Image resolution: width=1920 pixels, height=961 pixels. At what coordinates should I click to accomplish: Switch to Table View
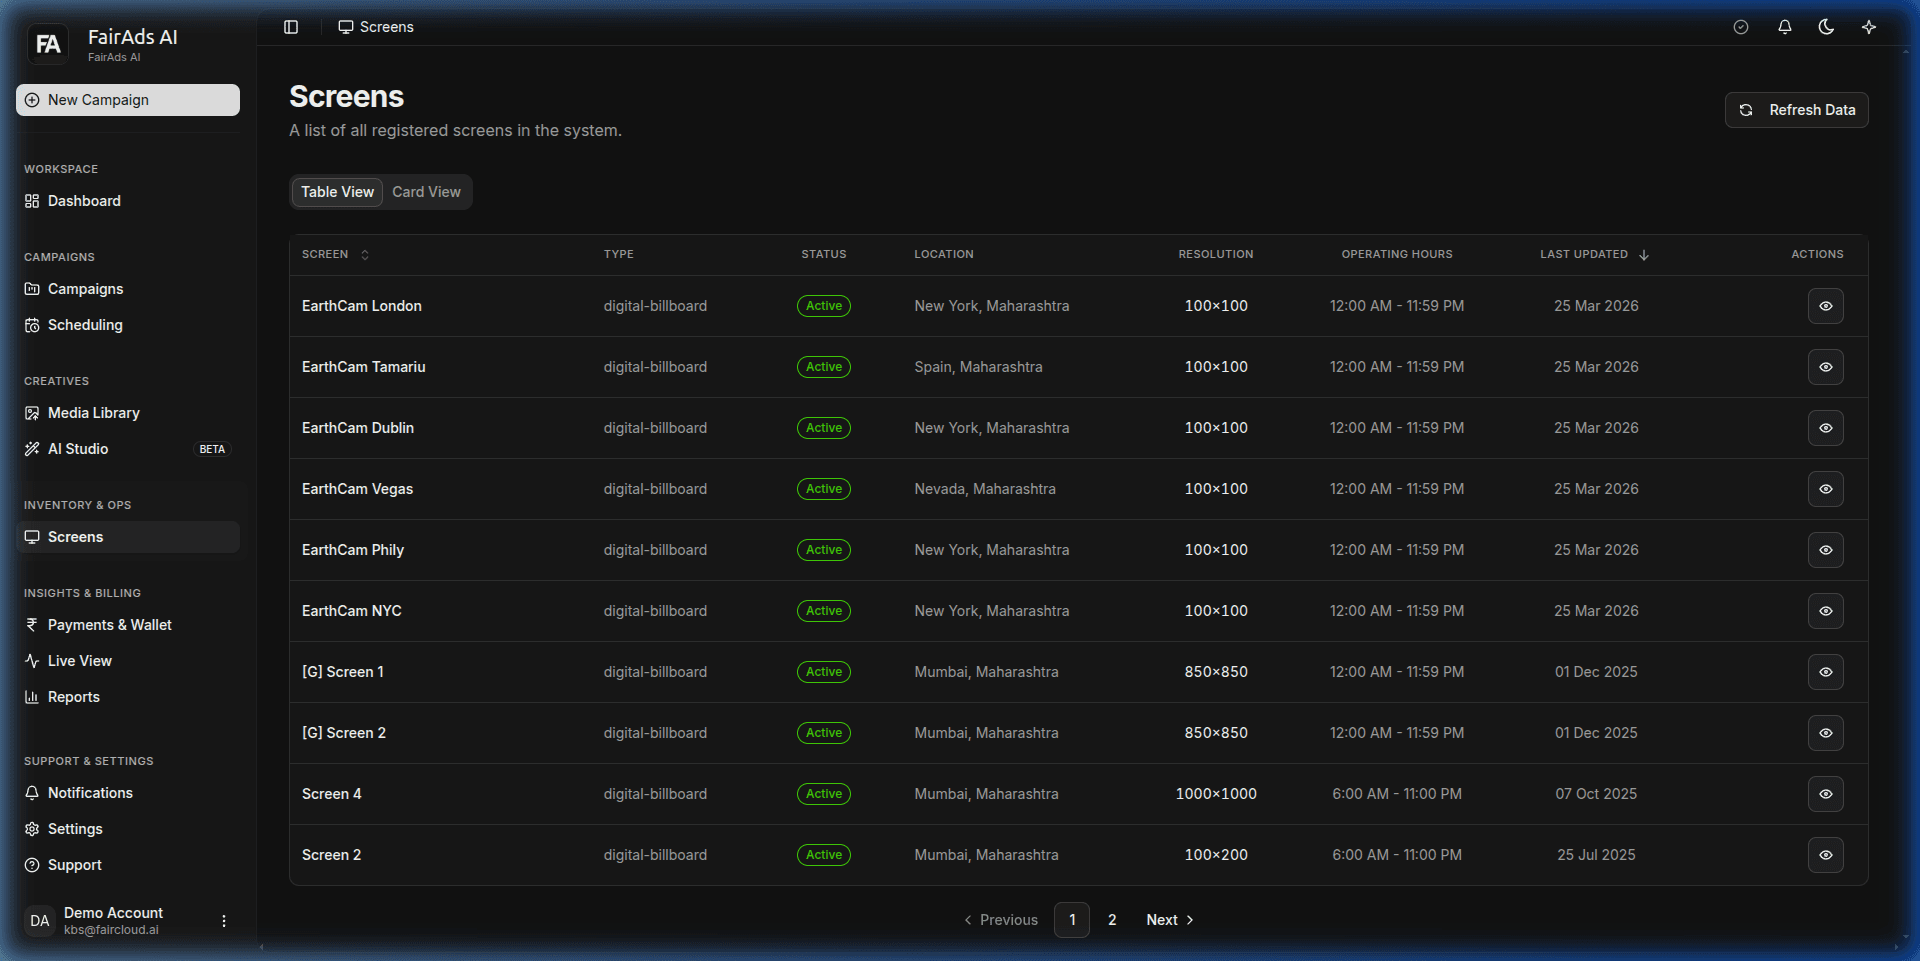pos(337,192)
